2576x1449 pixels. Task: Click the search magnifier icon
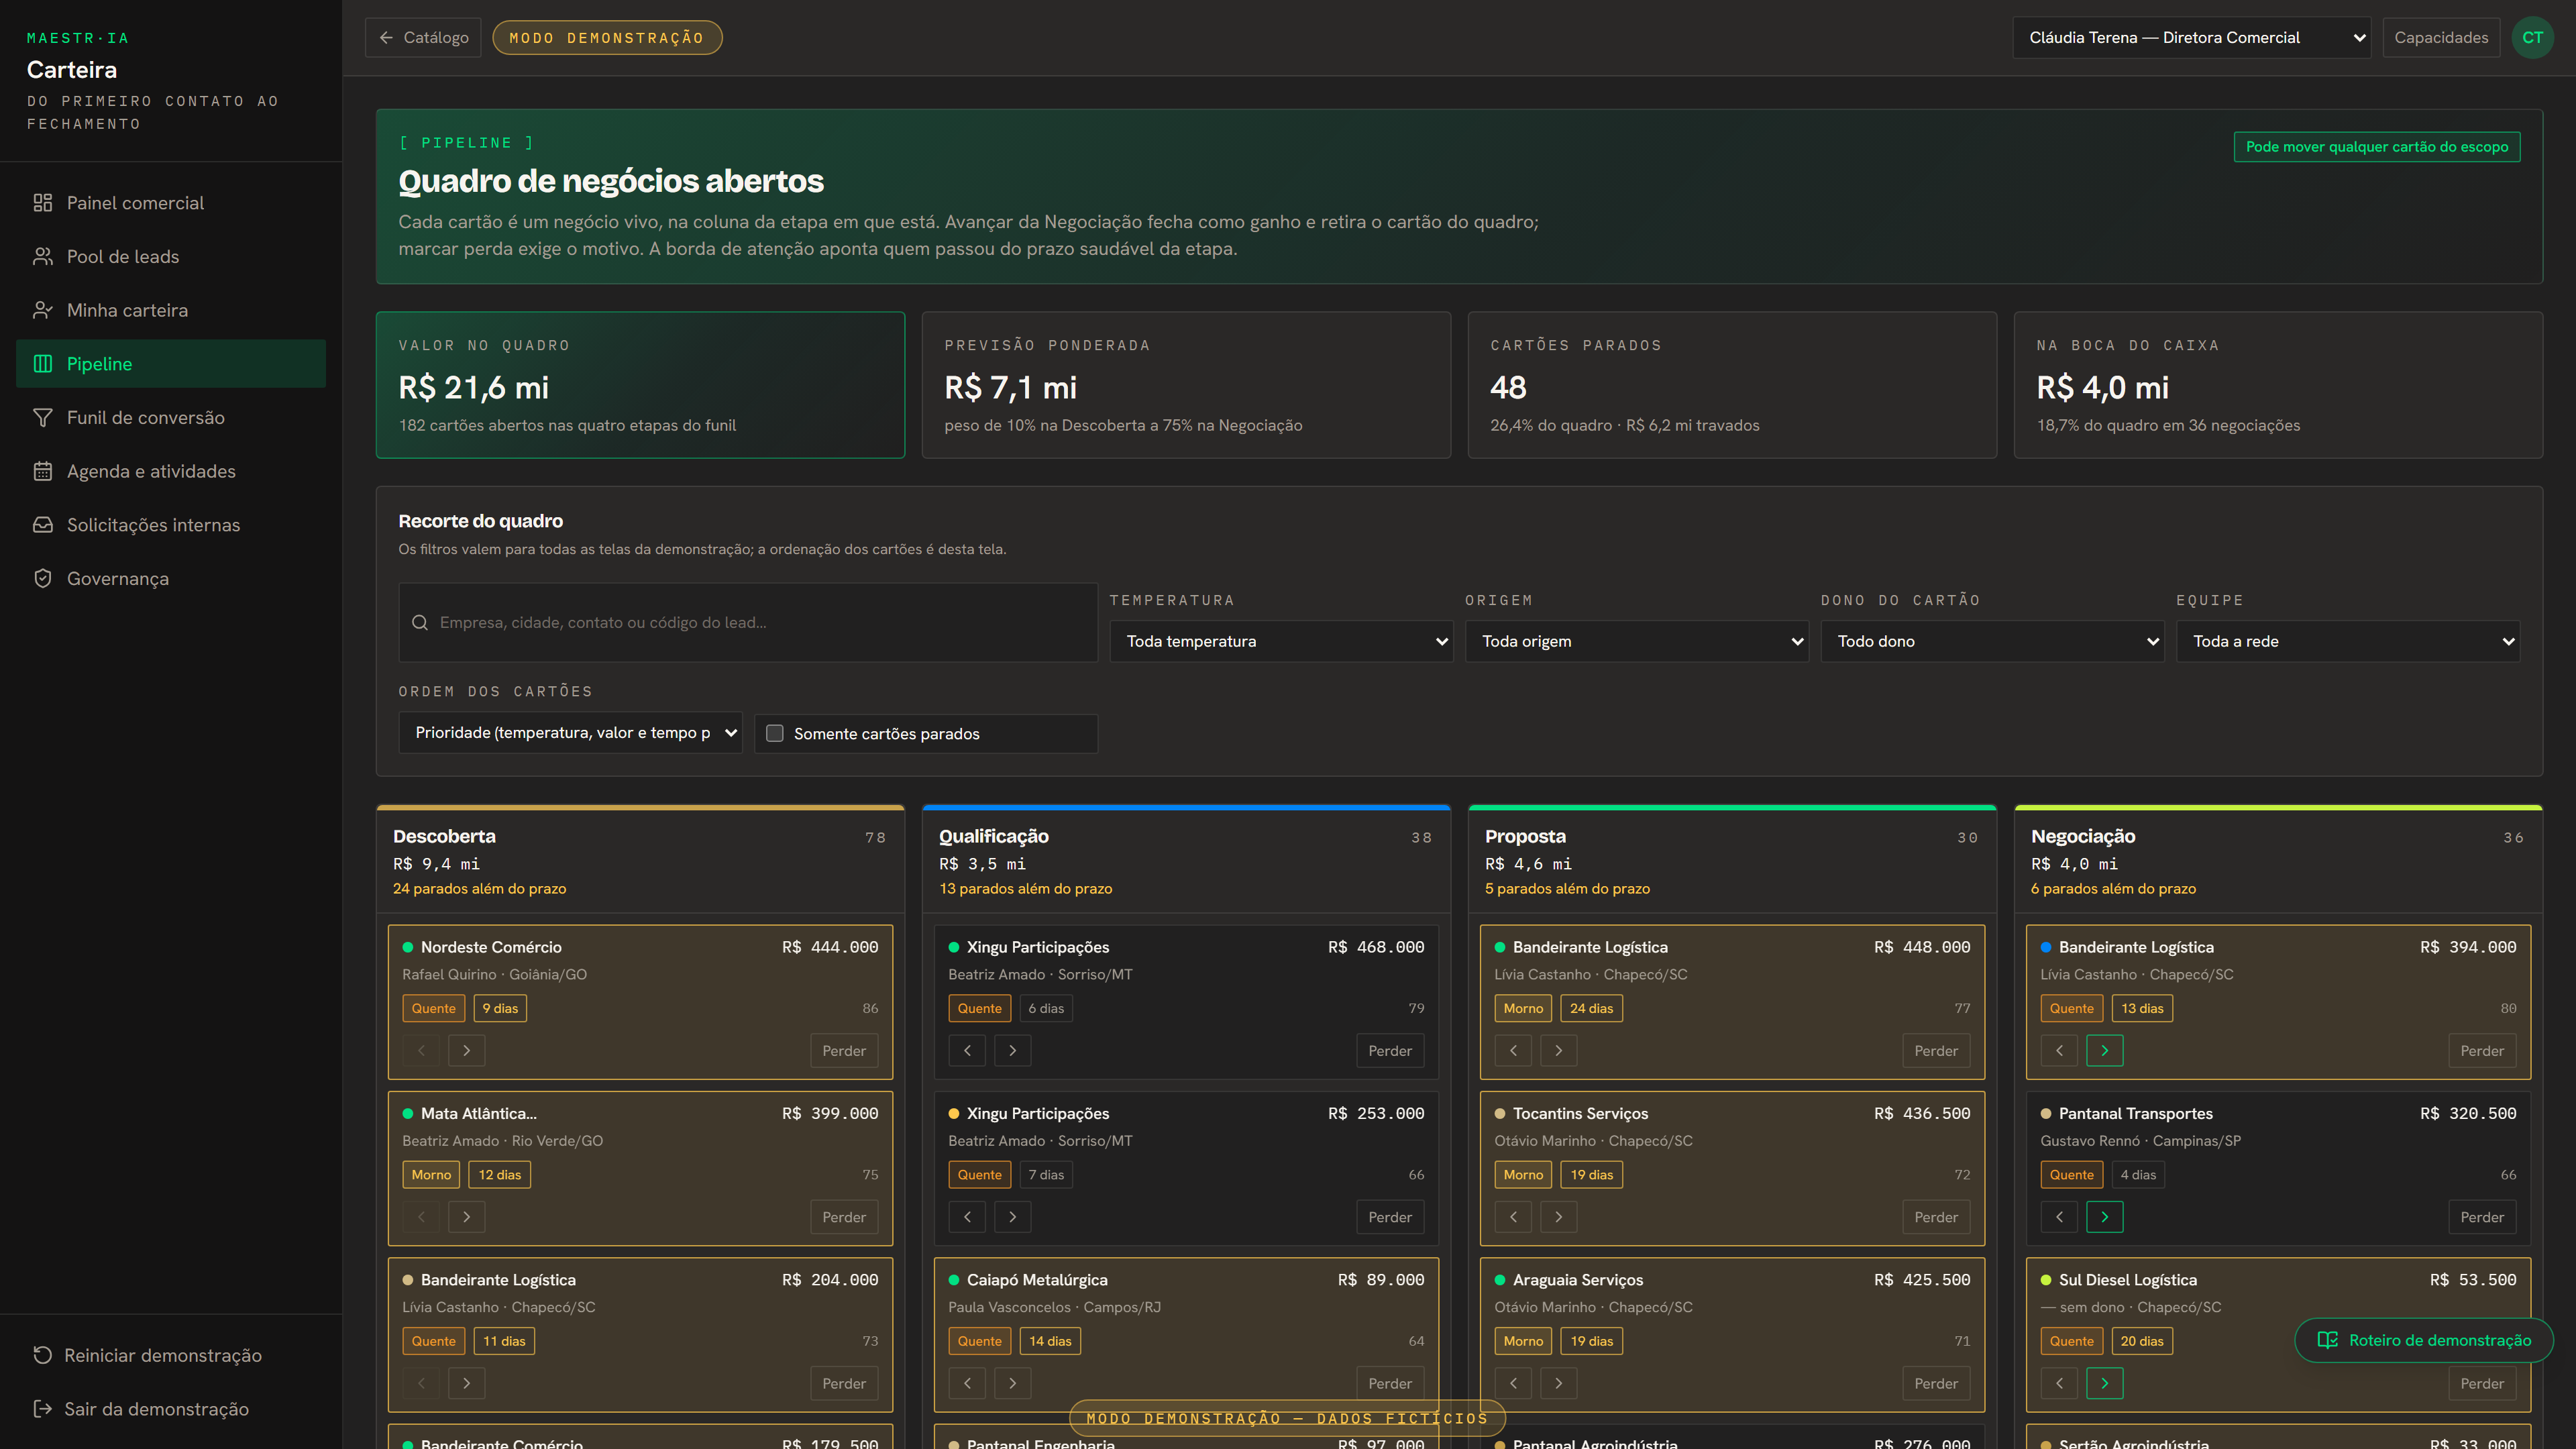(x=420, y=622)
